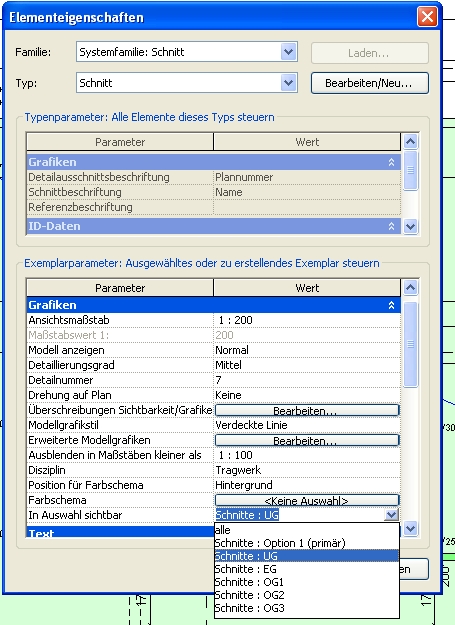Click the Typenparameter 'Parameter' column header
This screenshot has width=455, height=625.
(x=120, y=142)
